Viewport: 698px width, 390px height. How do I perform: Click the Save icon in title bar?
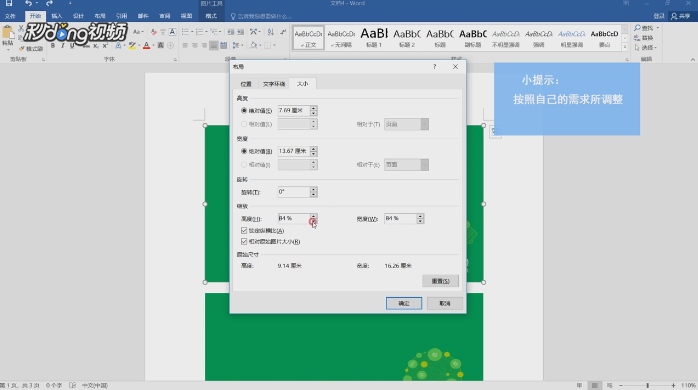(x=9, y=4)
